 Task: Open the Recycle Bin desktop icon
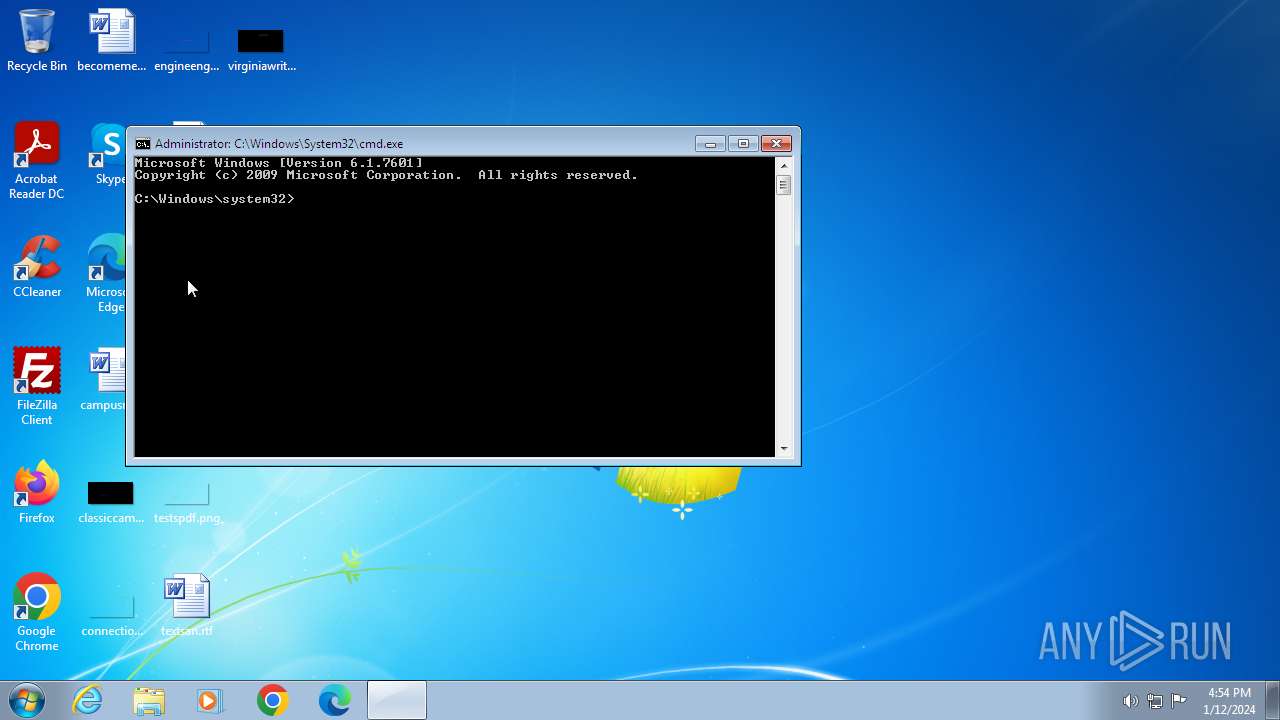pos(37,40)
